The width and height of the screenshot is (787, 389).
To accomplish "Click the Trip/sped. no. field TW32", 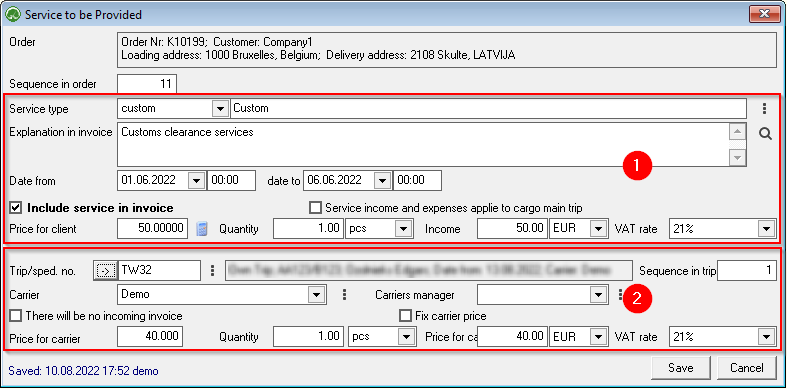I will coord(159,271).
